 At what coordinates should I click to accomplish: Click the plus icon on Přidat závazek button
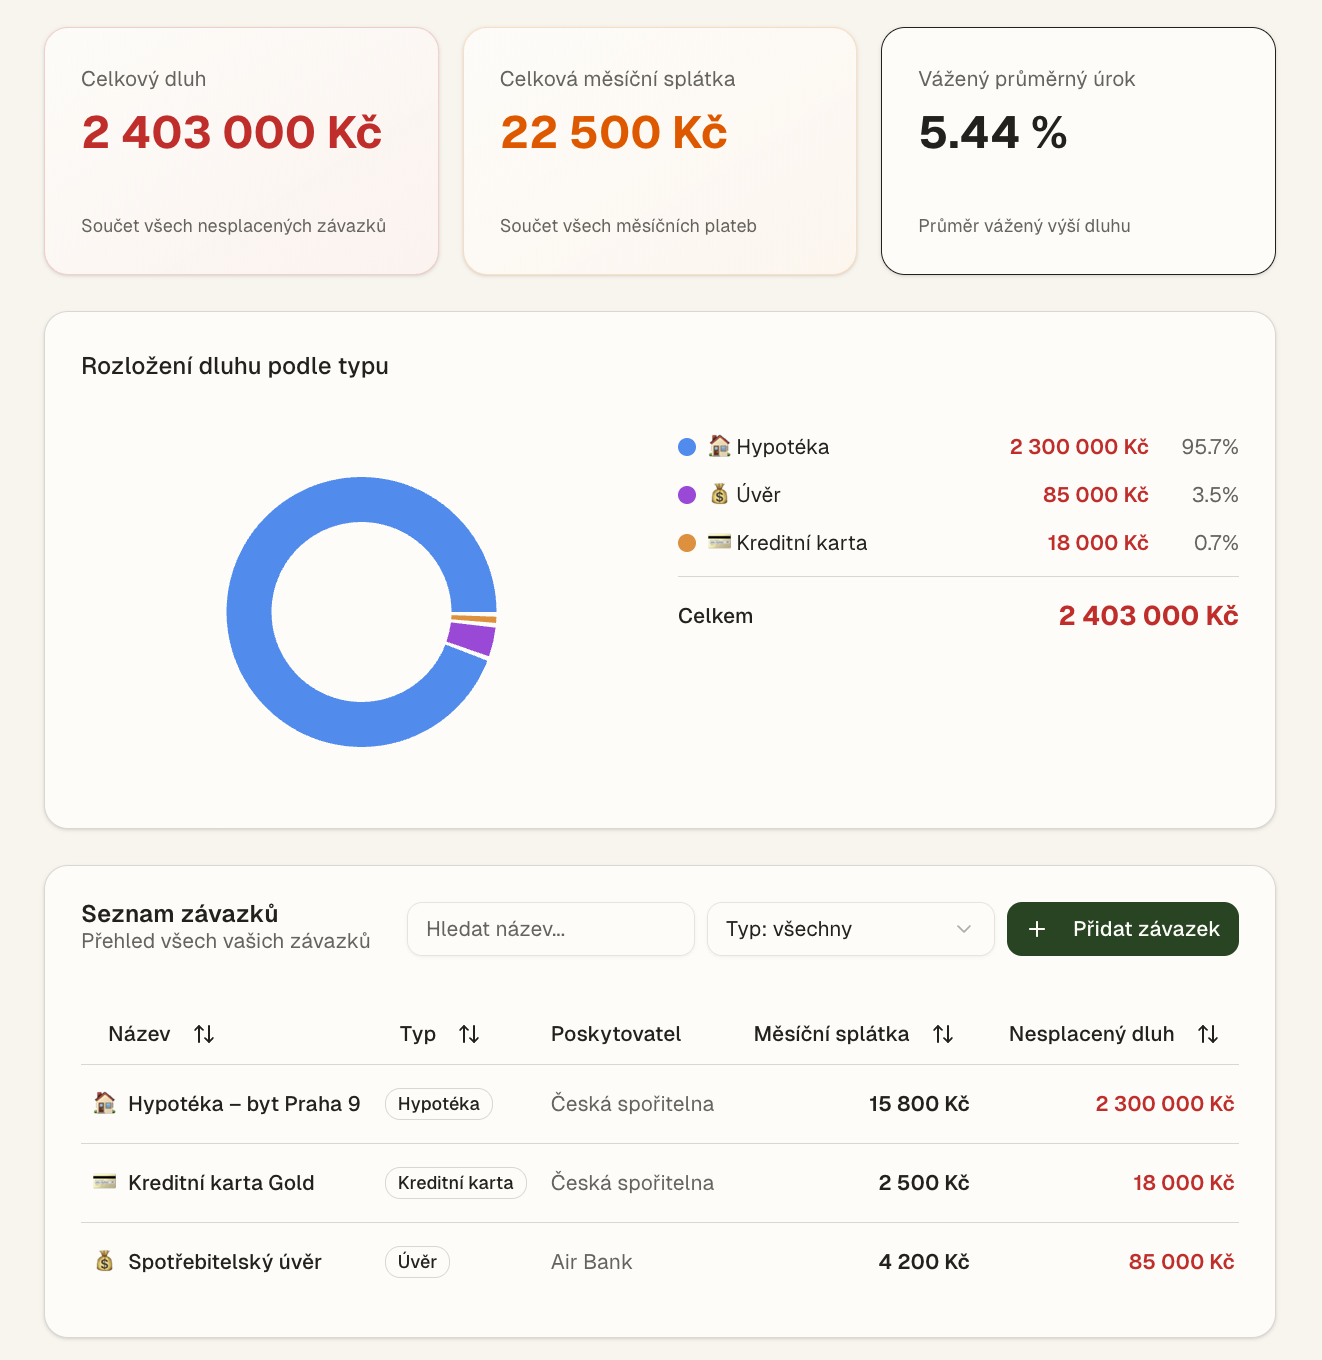pyautogui.click(x=1038, y=929)
